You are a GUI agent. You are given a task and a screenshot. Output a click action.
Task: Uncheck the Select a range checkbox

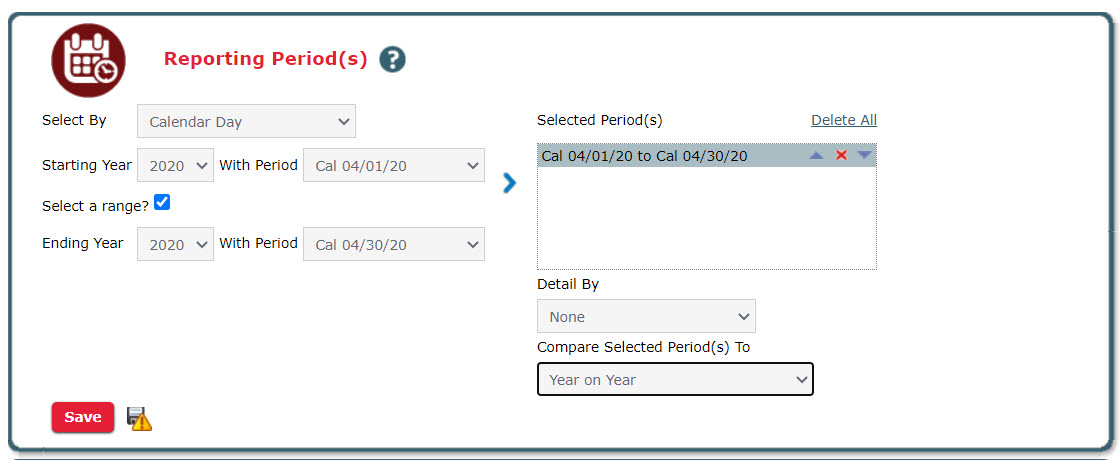[x=162, y=203]
